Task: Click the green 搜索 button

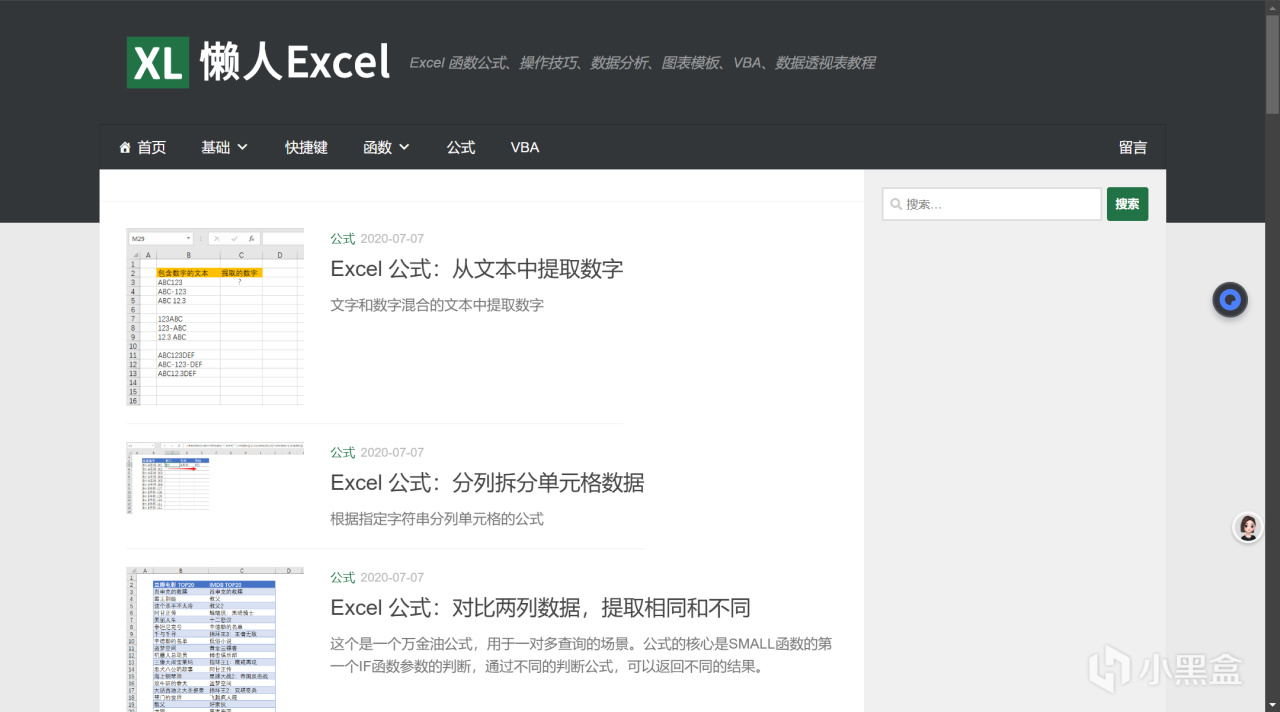Action: 1127,204
